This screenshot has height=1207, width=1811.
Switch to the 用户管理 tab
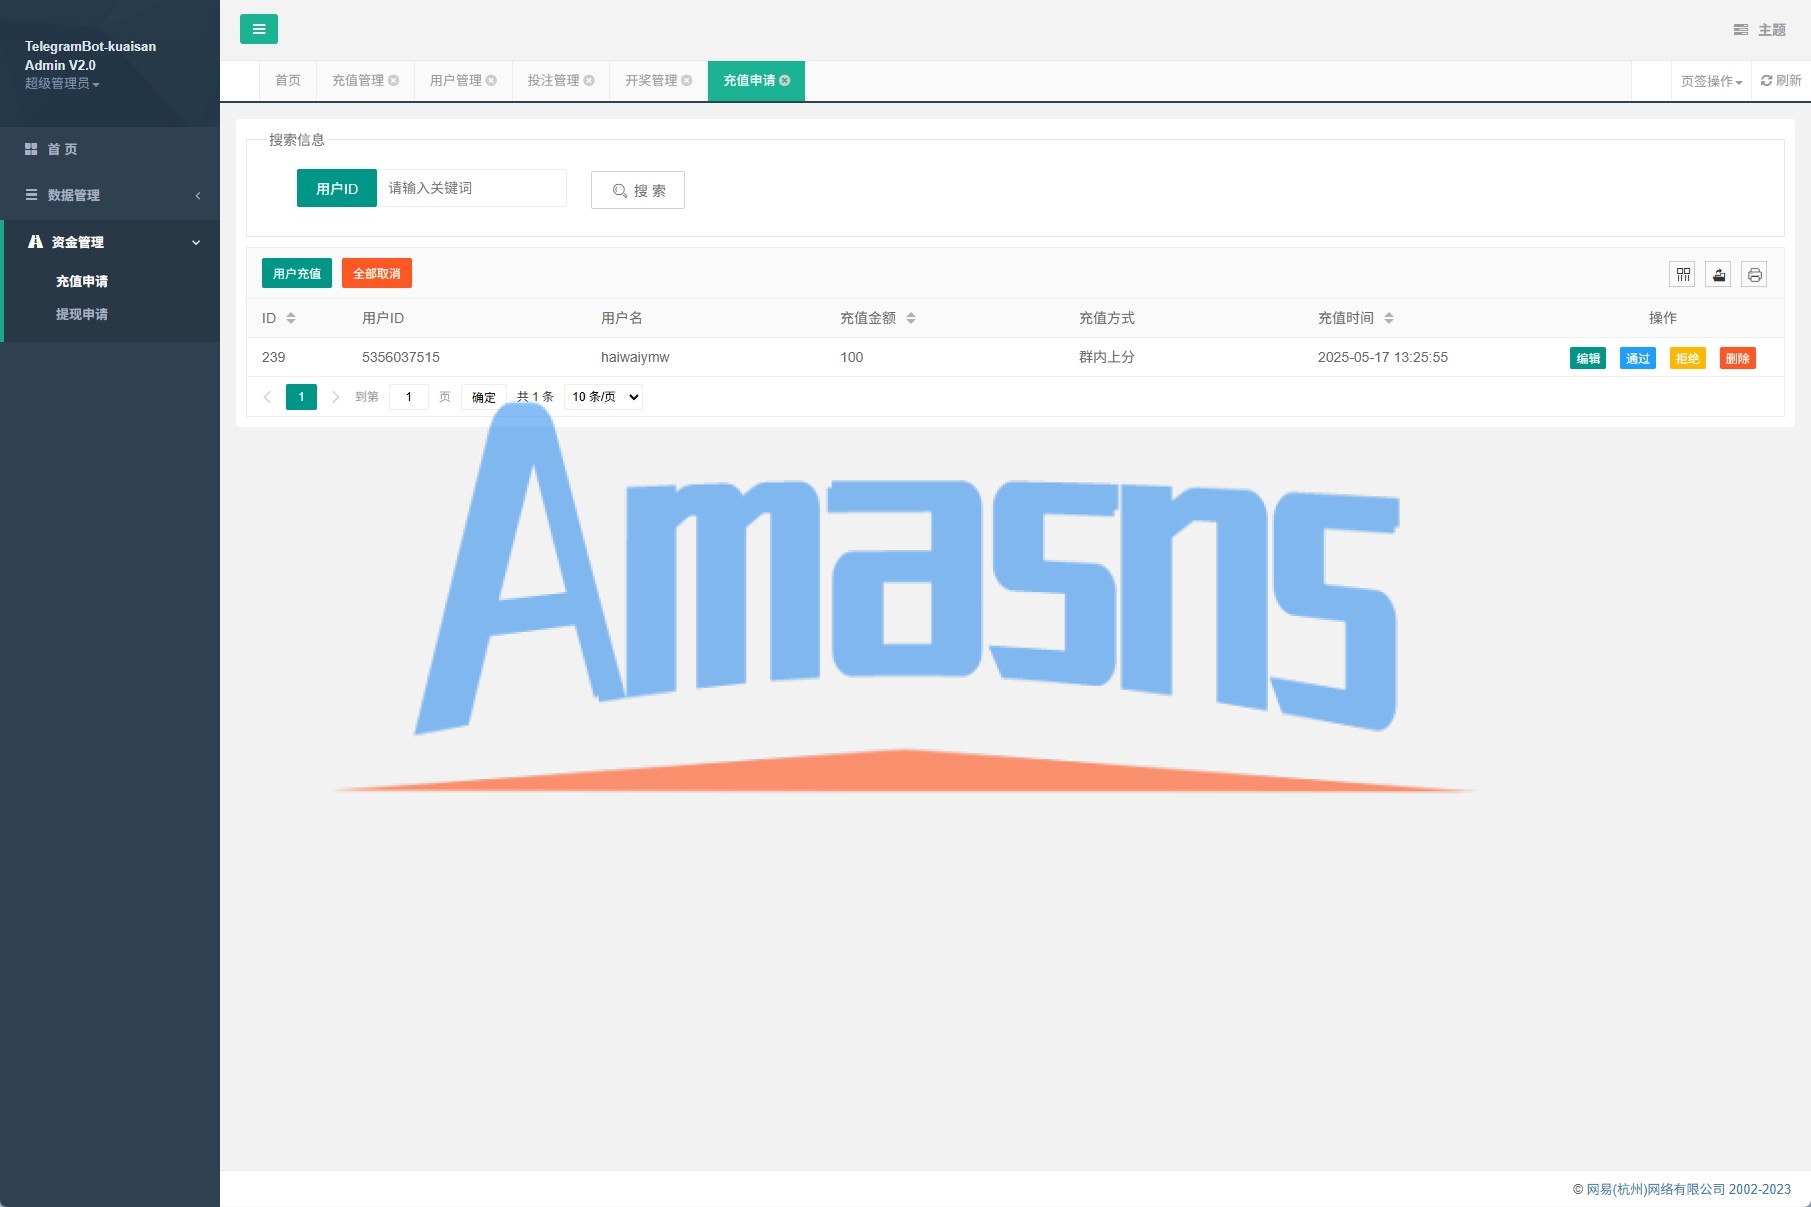point(456,80)
